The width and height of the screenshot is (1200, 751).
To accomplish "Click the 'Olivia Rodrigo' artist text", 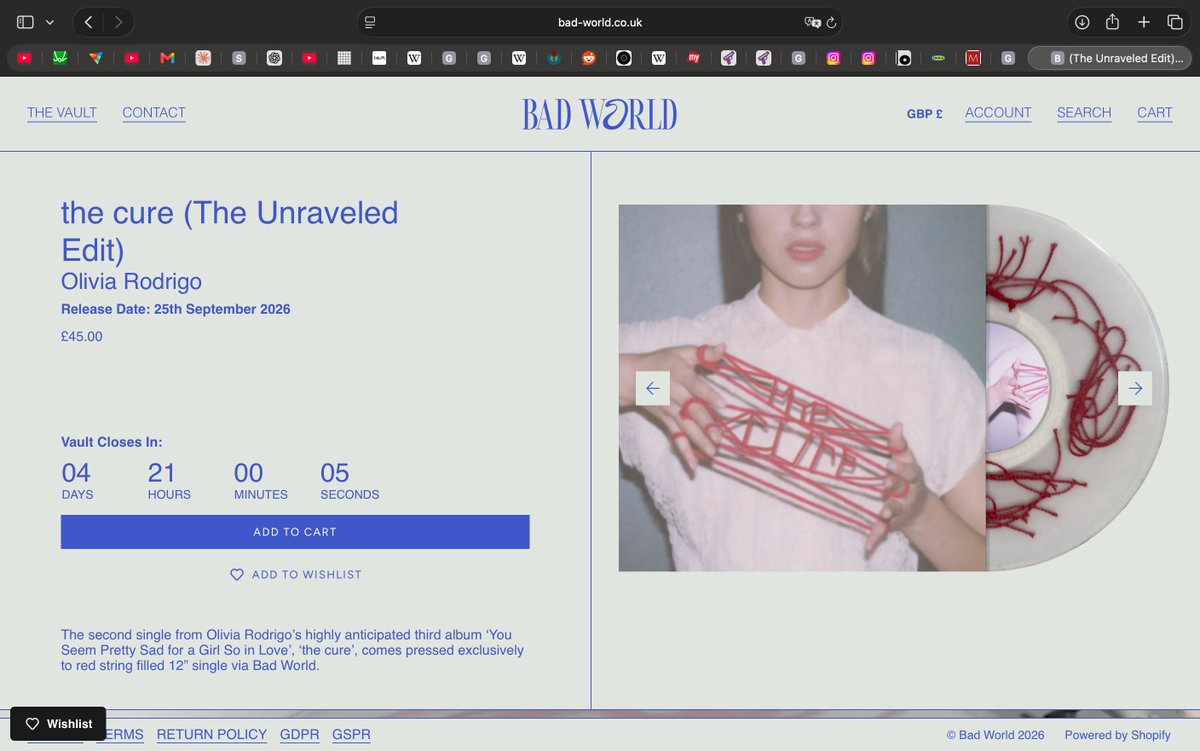I will point(131,282).
